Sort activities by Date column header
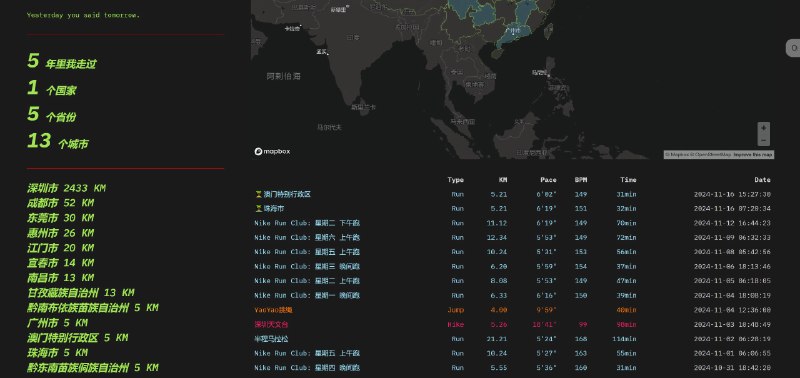Viewport: 800px width, 378px height. [x=762, y=180]
